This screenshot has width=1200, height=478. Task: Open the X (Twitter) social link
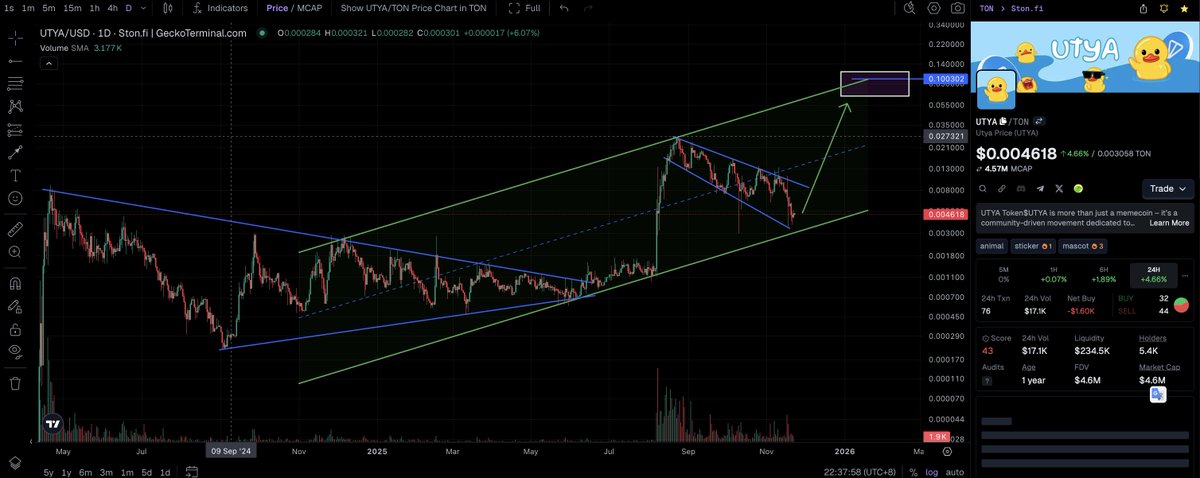tap(1059, 188)
